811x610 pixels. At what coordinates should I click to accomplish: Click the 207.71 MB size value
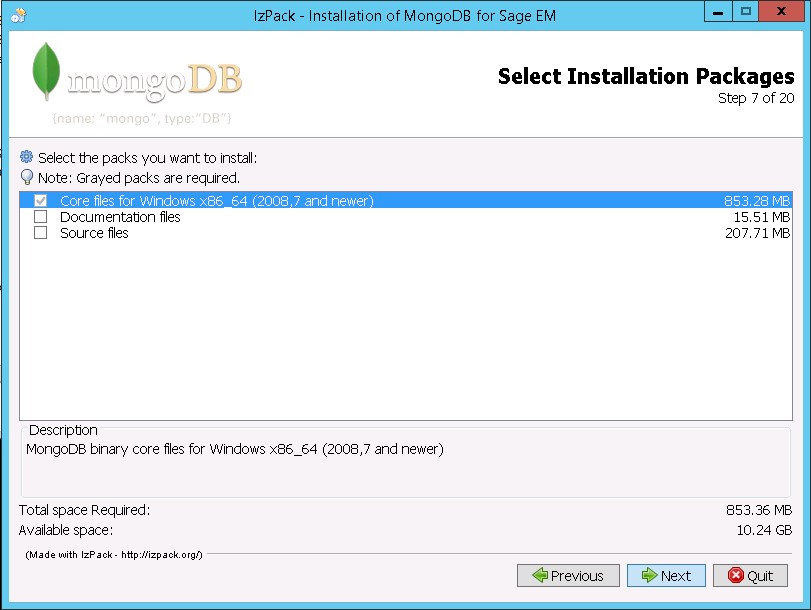[x=757, y=233]
